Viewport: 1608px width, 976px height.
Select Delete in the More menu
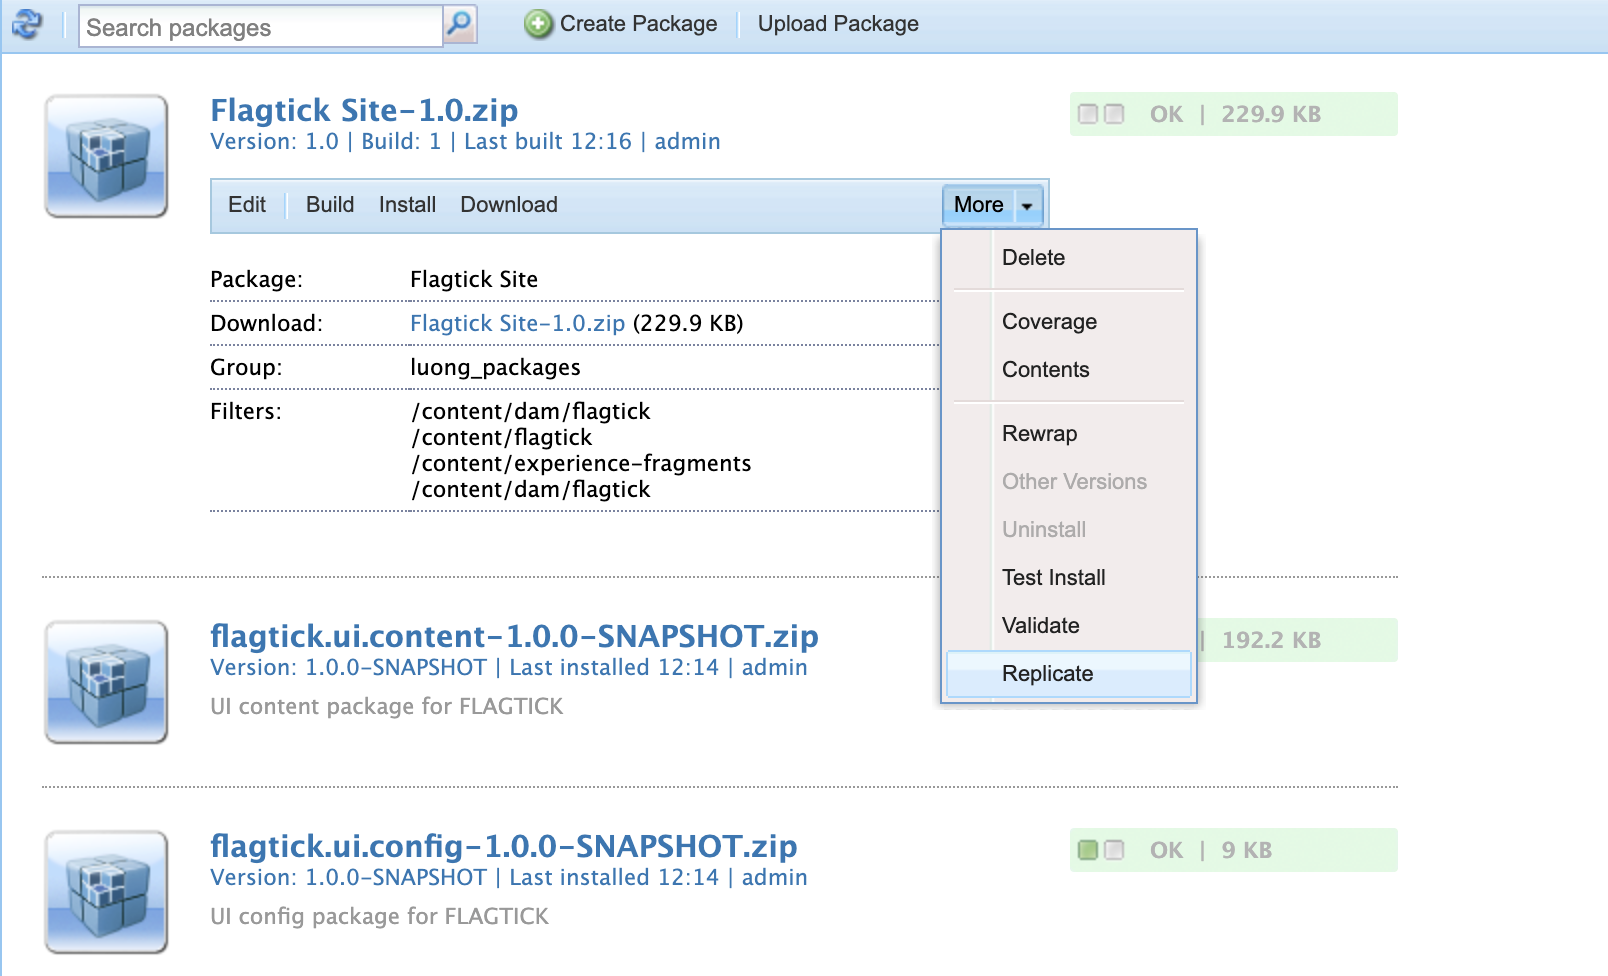(1033, 258)
